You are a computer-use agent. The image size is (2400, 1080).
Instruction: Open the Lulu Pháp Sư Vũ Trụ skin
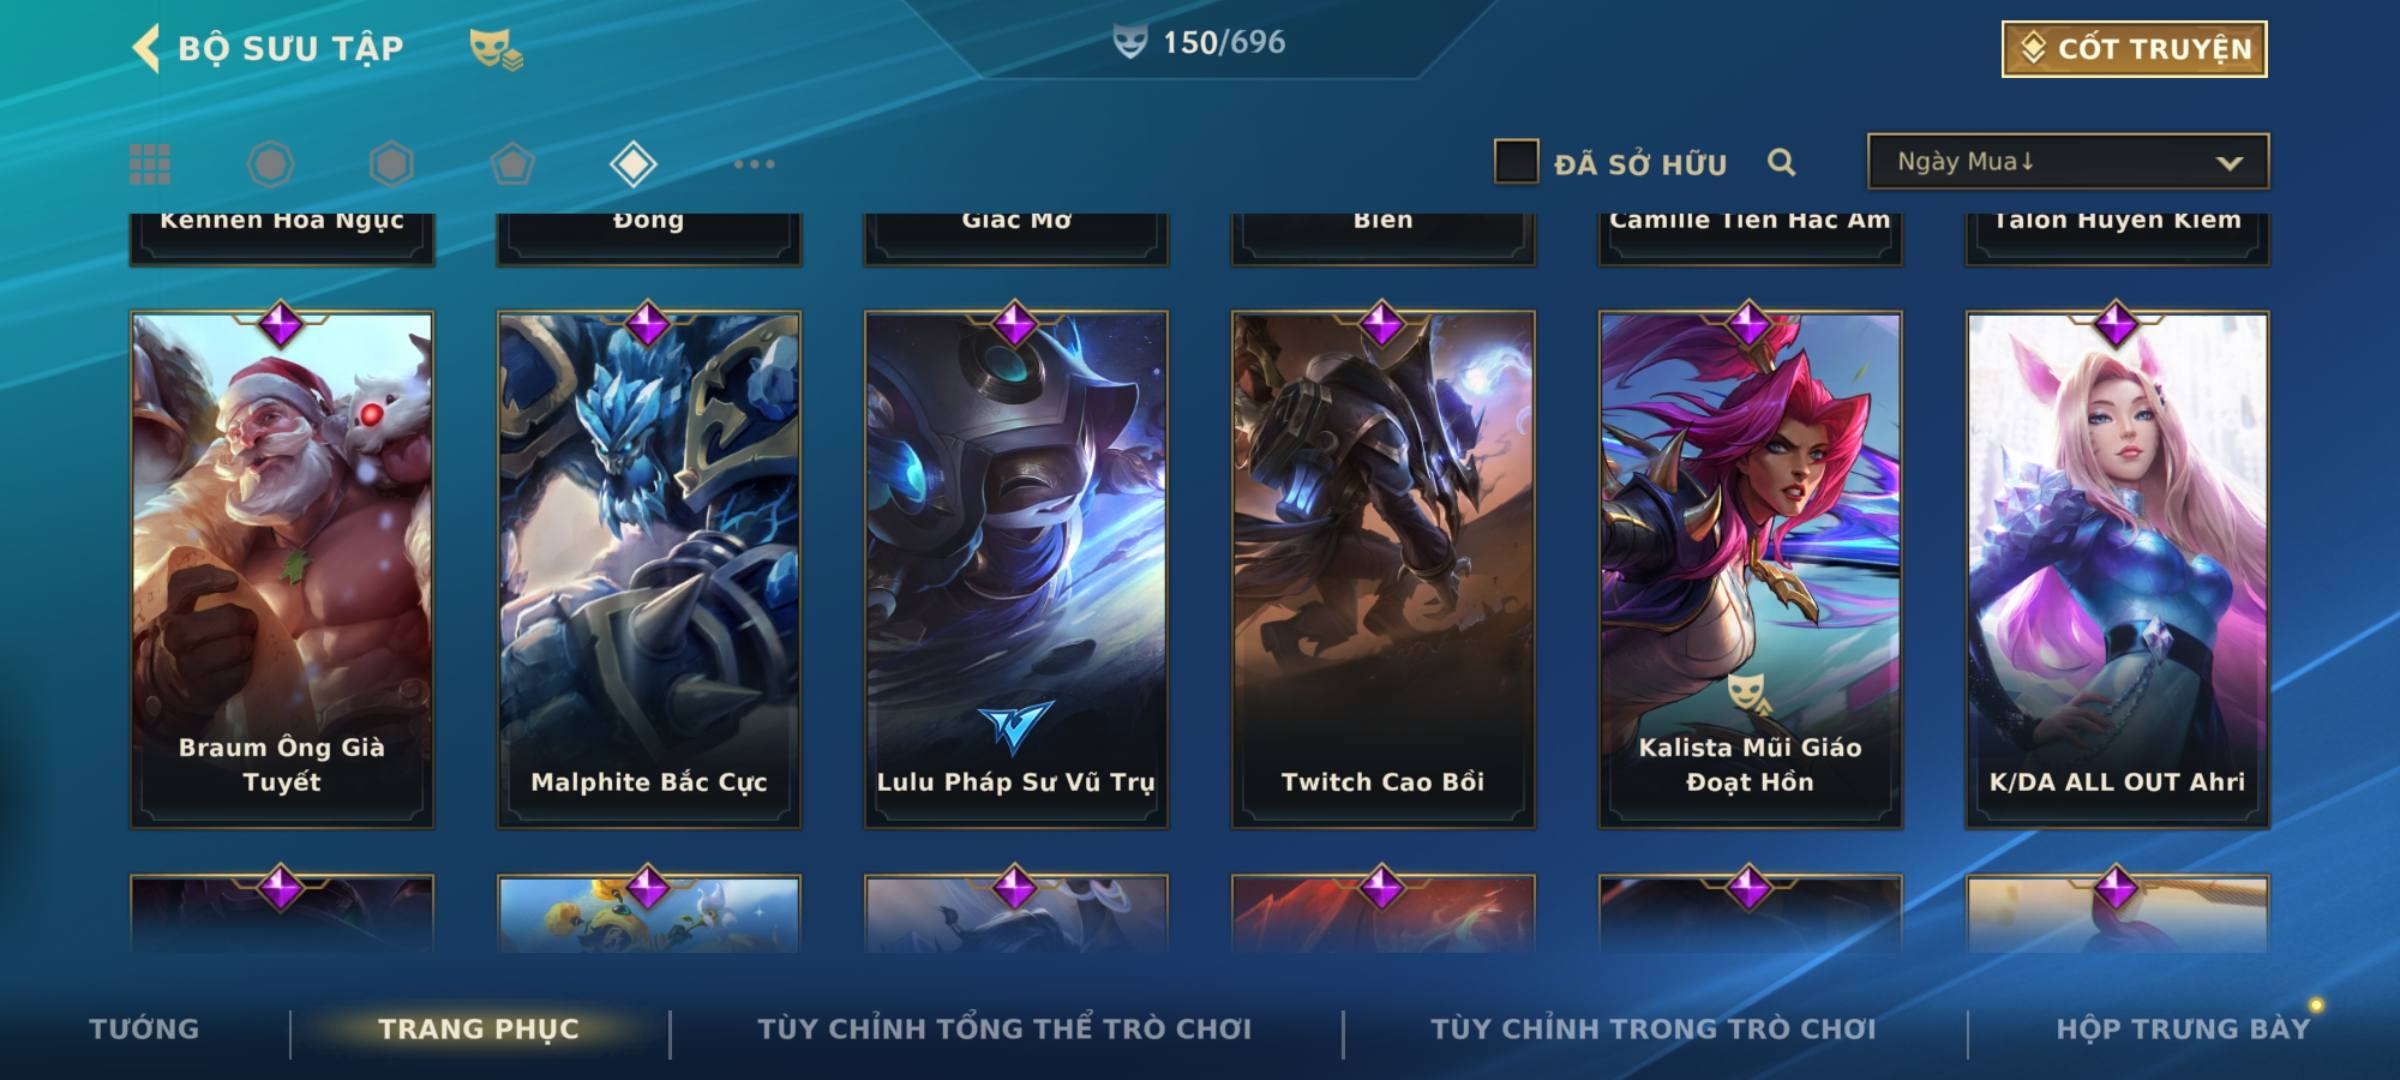click(1016, 569)
